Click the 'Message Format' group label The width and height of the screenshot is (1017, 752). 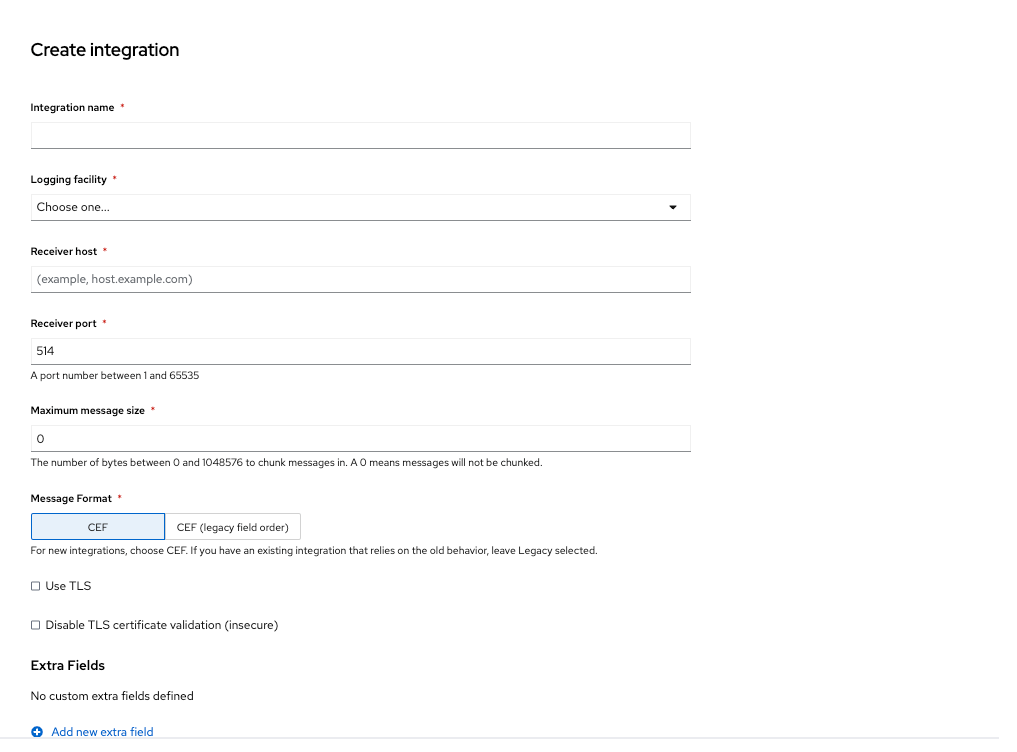[71, 498]
